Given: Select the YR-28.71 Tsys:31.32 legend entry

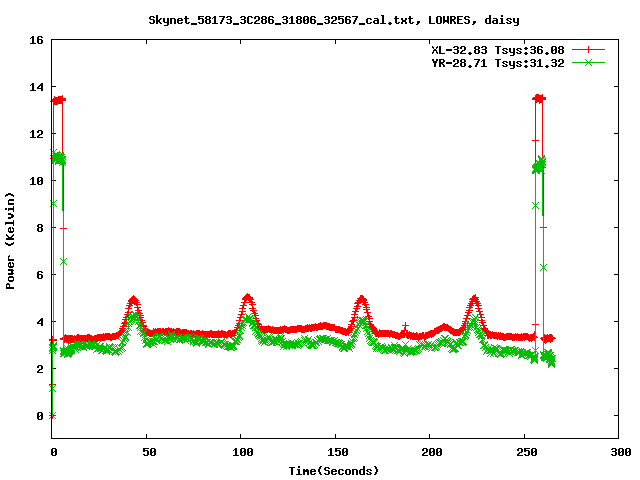Looking at the screenshot, I should click(498, 63).
